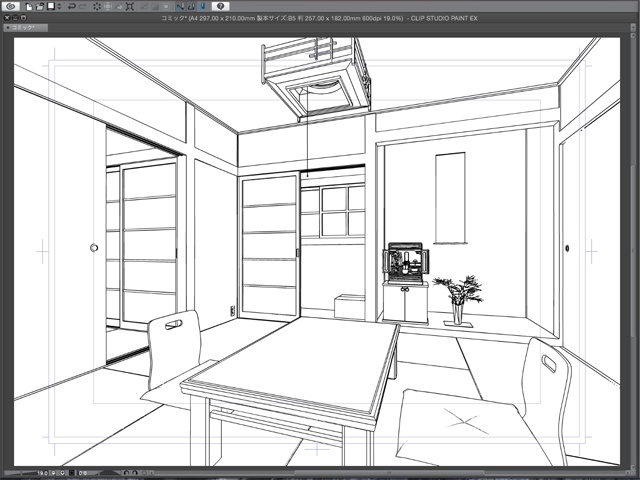Reset the canvas rotation
640x480 pixels.
tap(144, 473)
